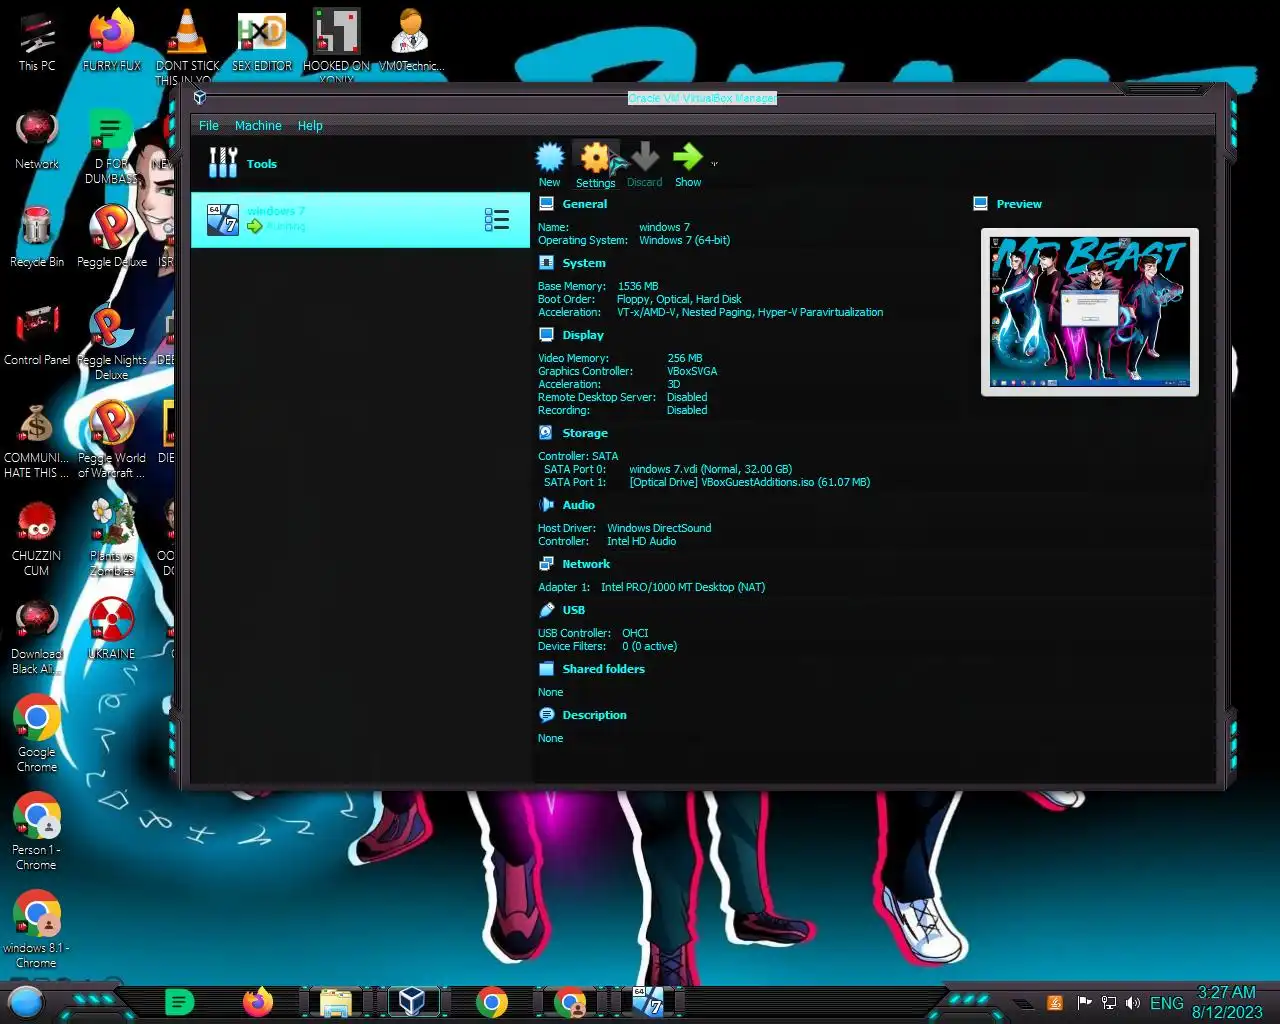Screen dimensions: 1280x1024
Task: Select the Google Chrome desktop shortcut
Action: click(x=37, y=734)
